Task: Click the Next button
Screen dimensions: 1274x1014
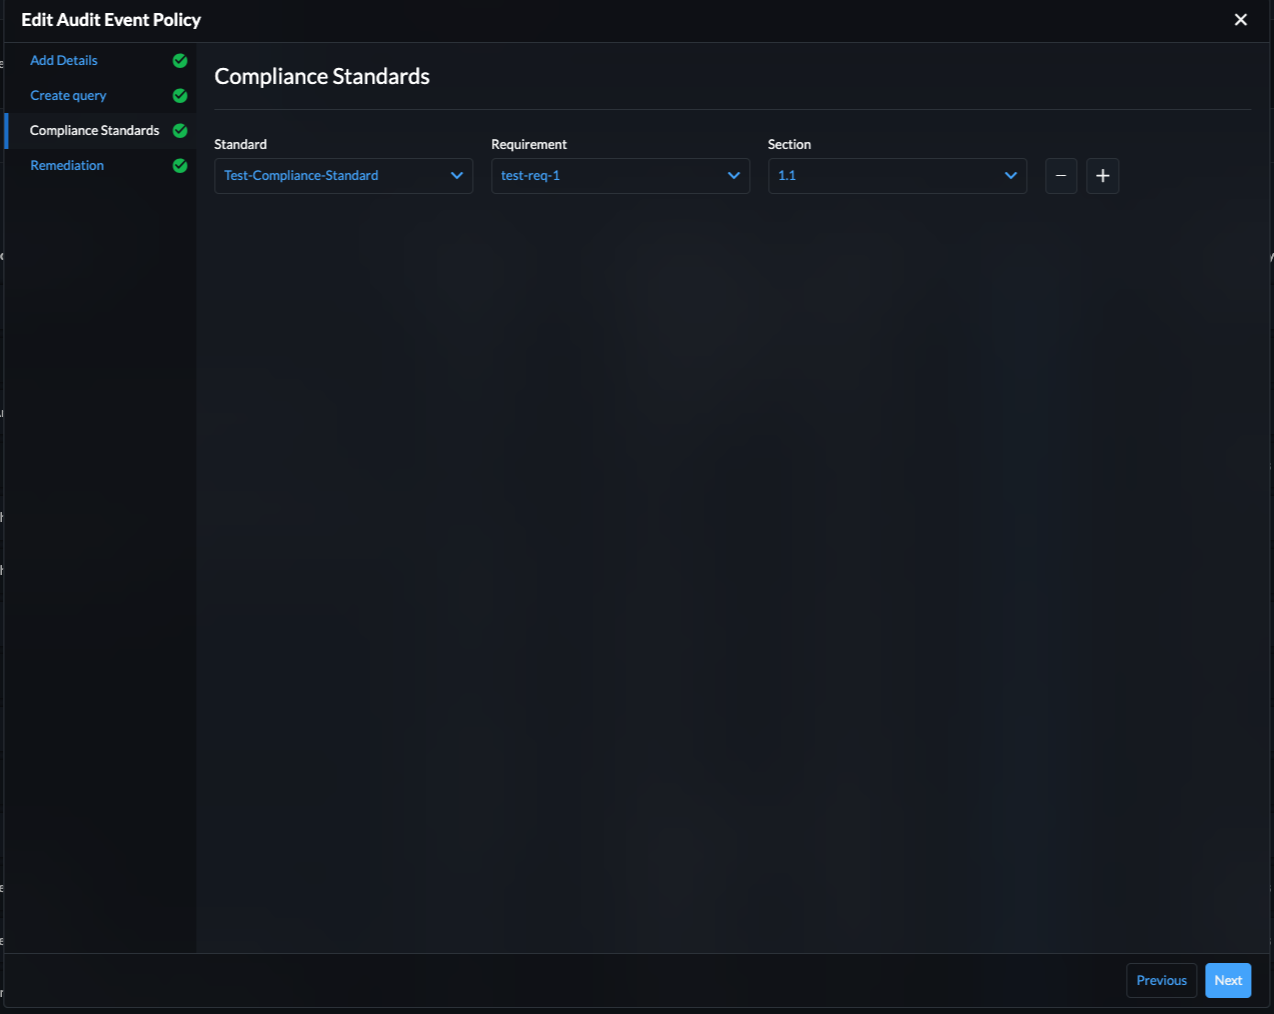Action: [x=1227, y=980]
